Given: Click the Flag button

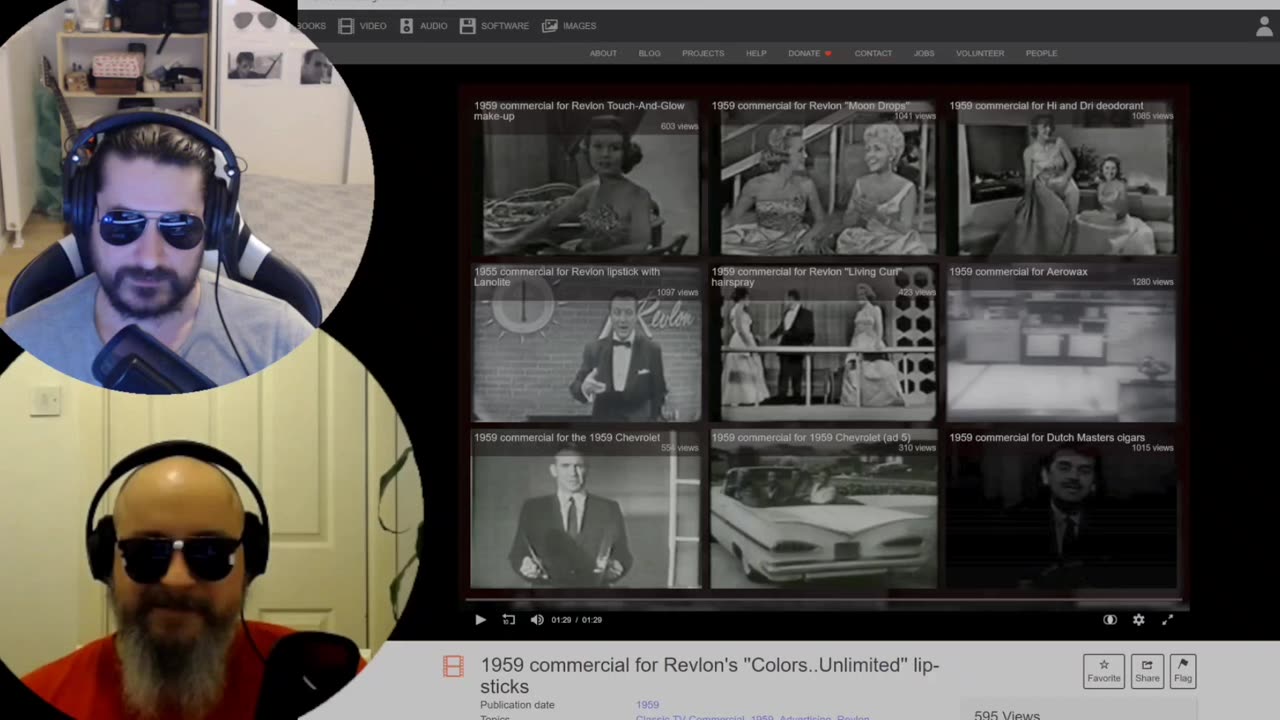Looking at the screenshot, I should click(1183, 671).
